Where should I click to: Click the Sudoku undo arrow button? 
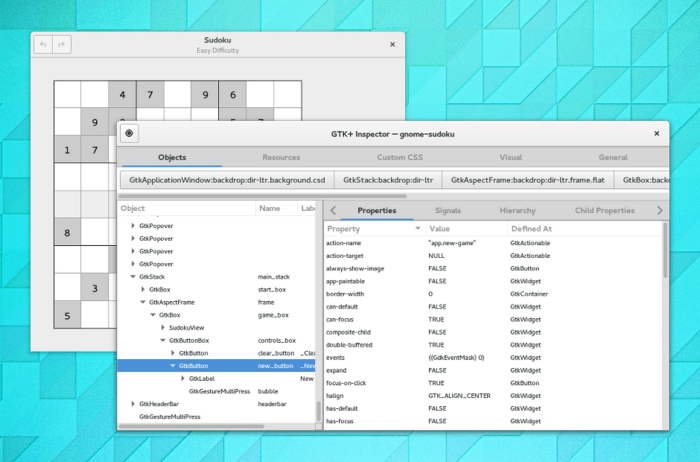tap(43, 44)
